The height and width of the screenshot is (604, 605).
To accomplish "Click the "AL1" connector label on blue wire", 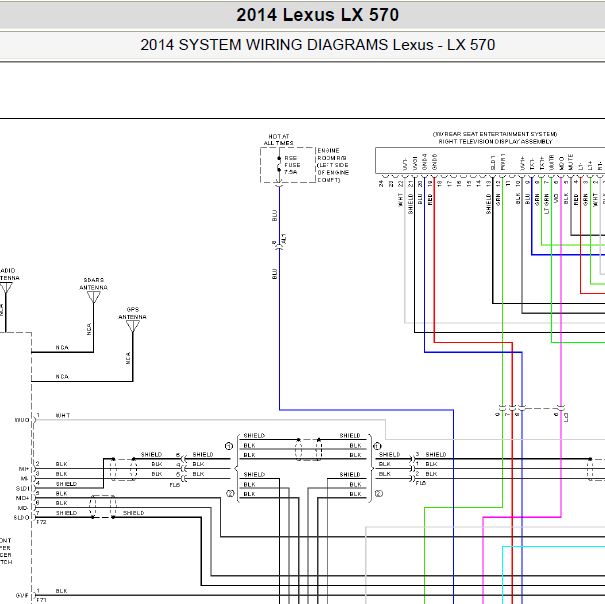I will (284, 239).
